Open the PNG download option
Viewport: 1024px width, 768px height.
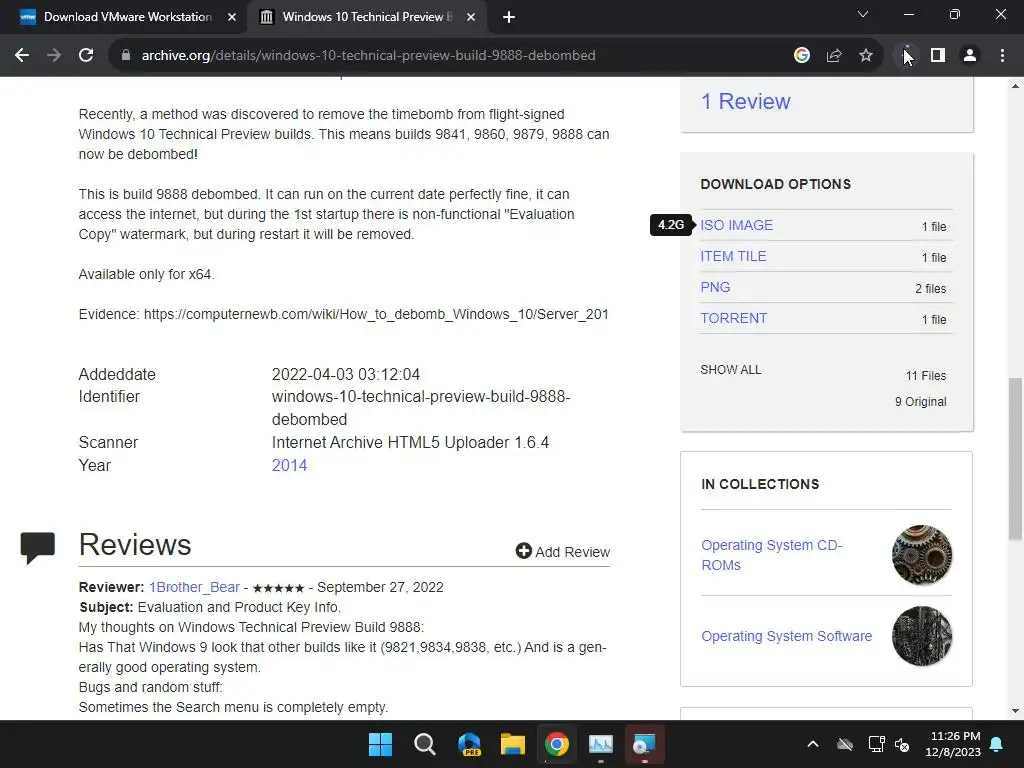coord(715,287)
